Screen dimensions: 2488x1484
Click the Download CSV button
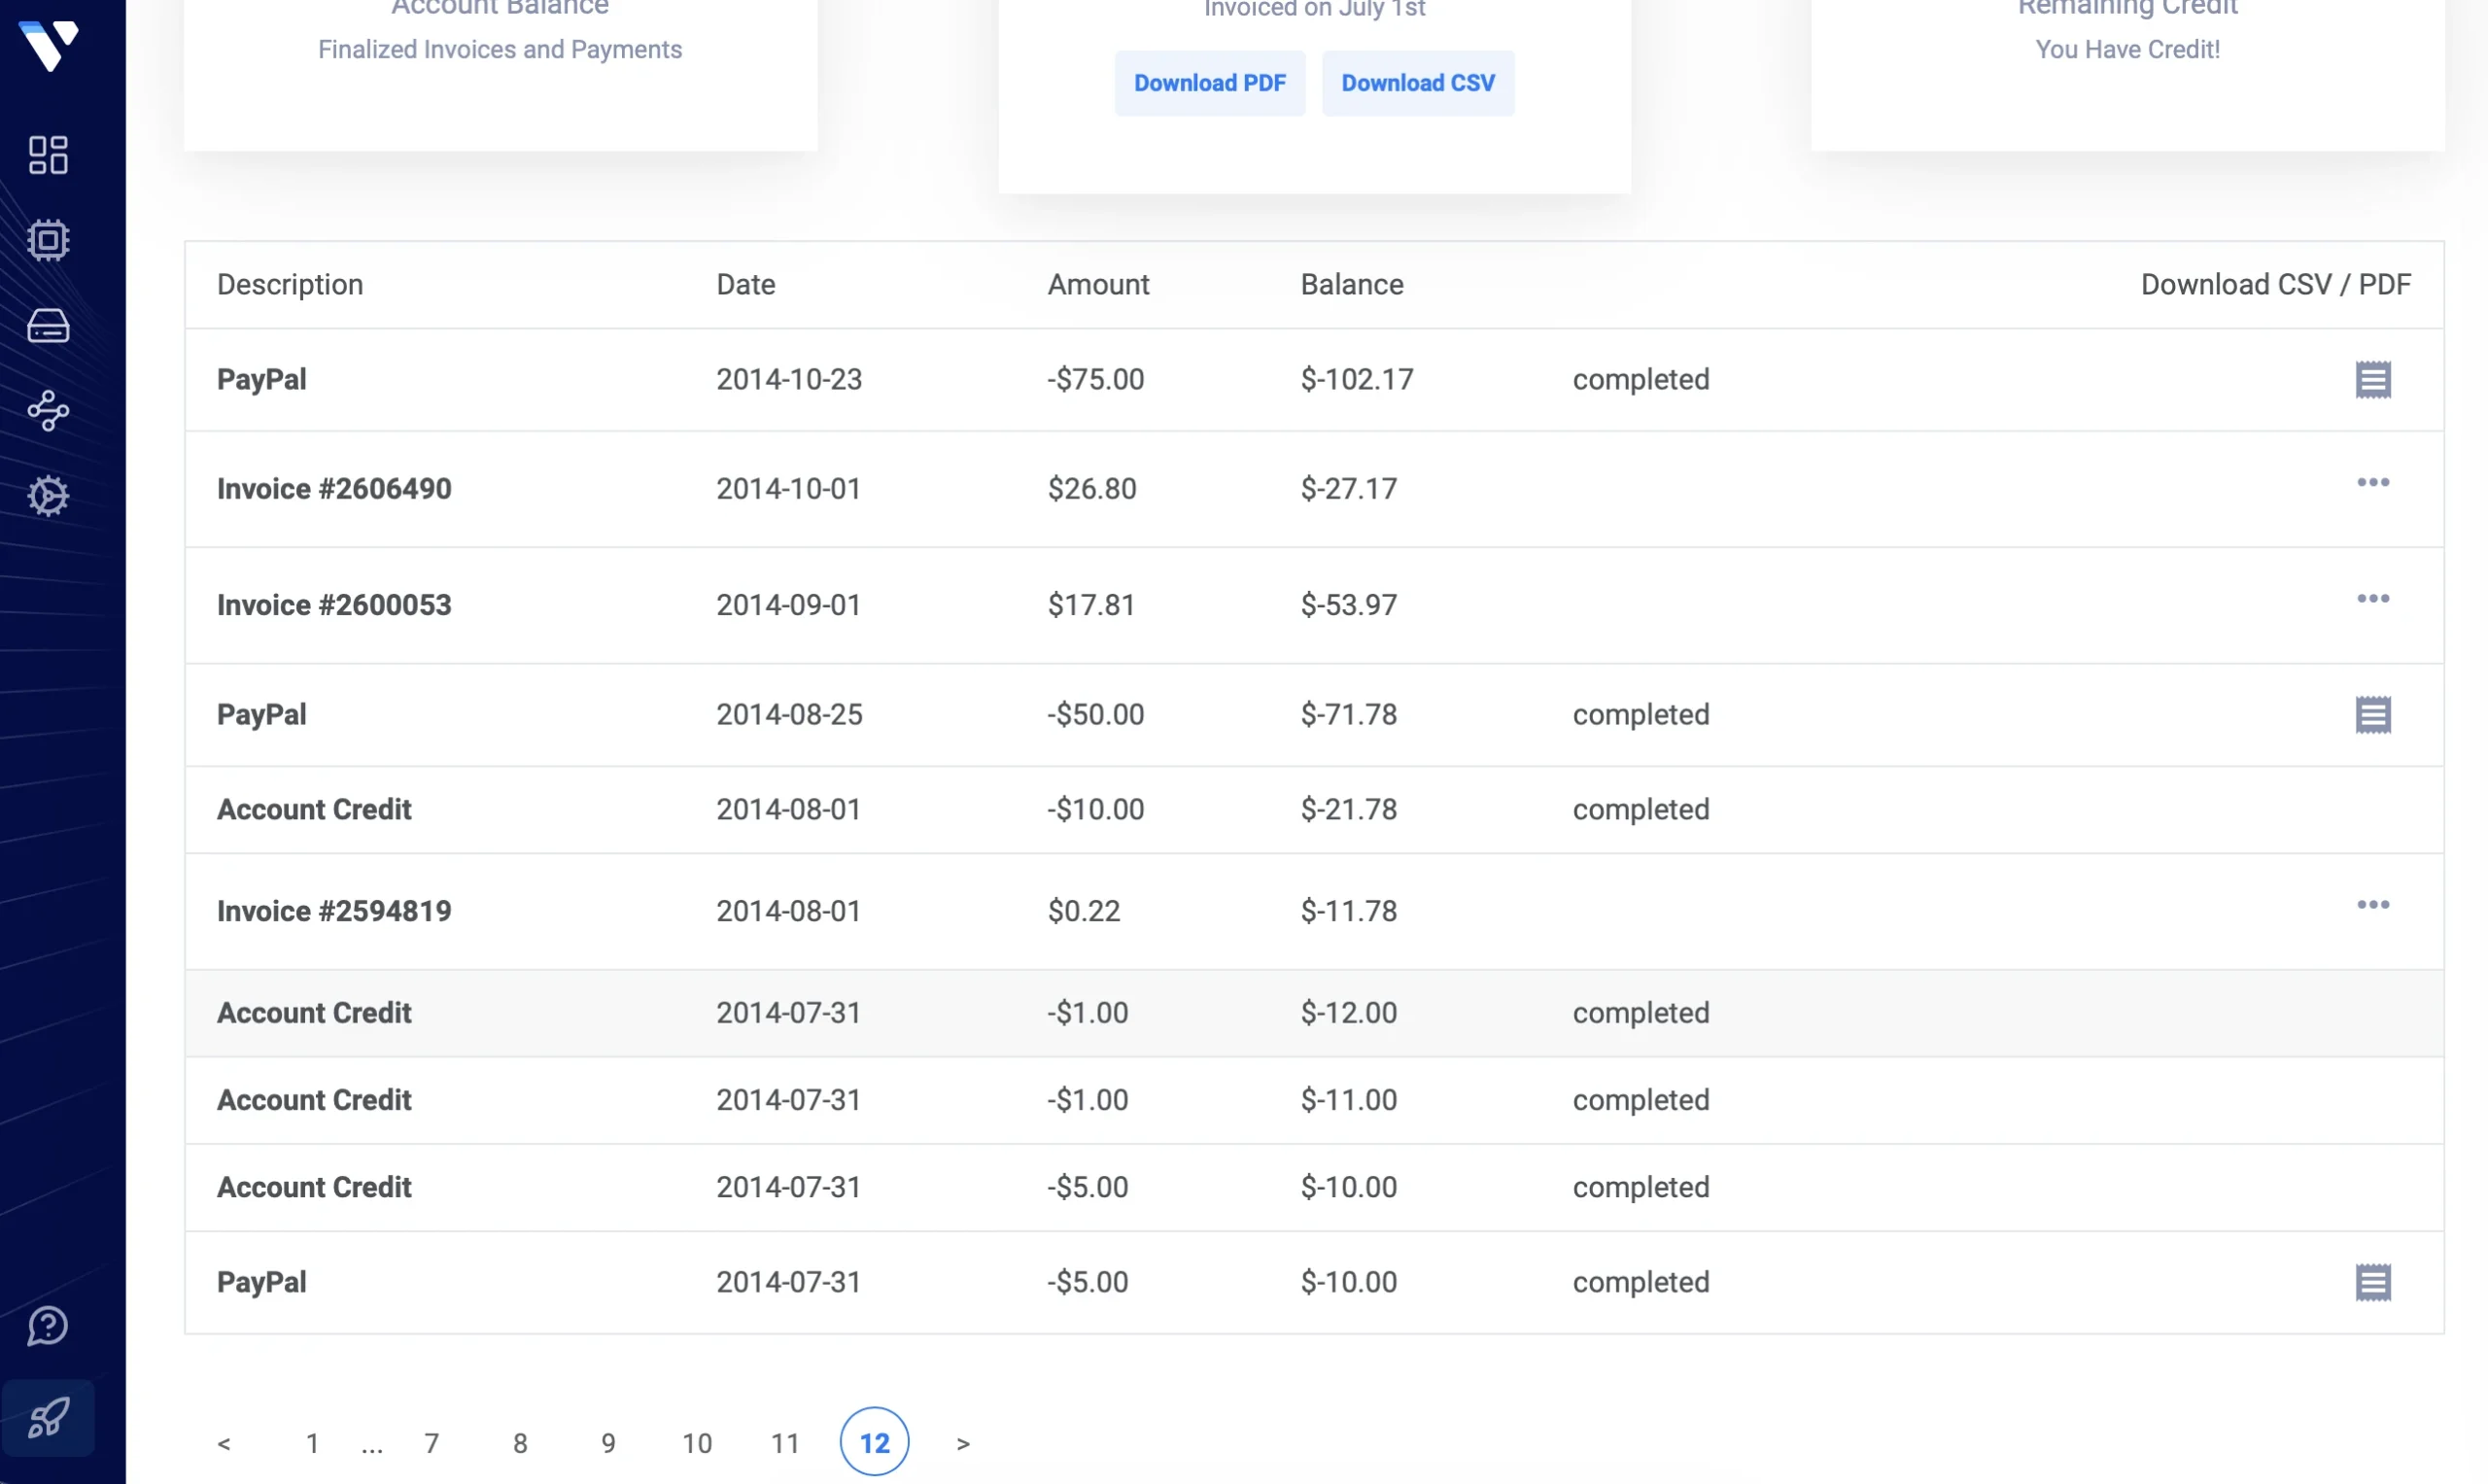coord(1418,83)
